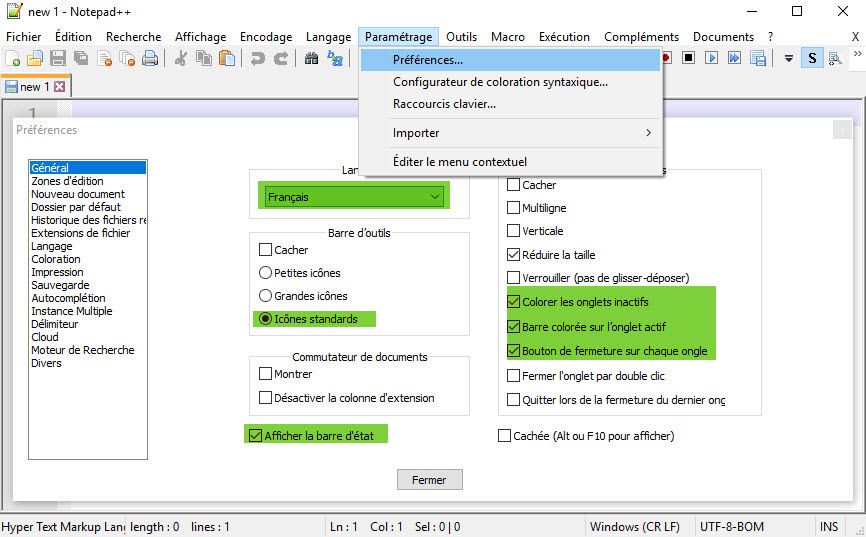This screenshot has width=866, height=537.
Task: Click the Save file diskette icon
Action: pos(58,58)
